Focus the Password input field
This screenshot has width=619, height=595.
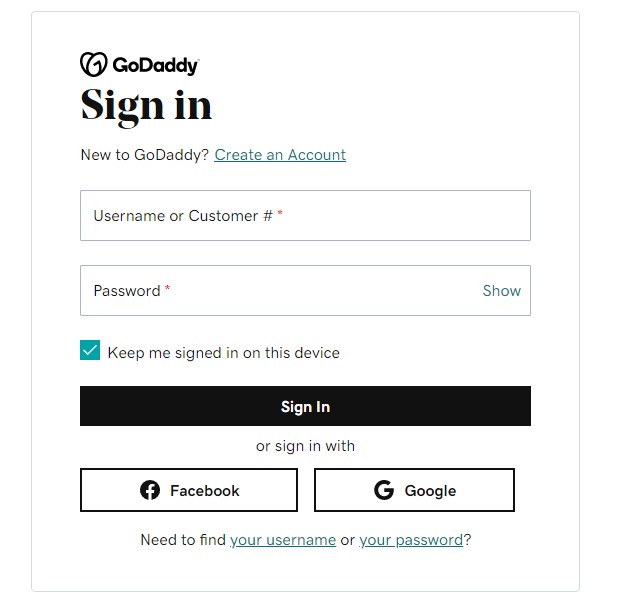(306, 291)
